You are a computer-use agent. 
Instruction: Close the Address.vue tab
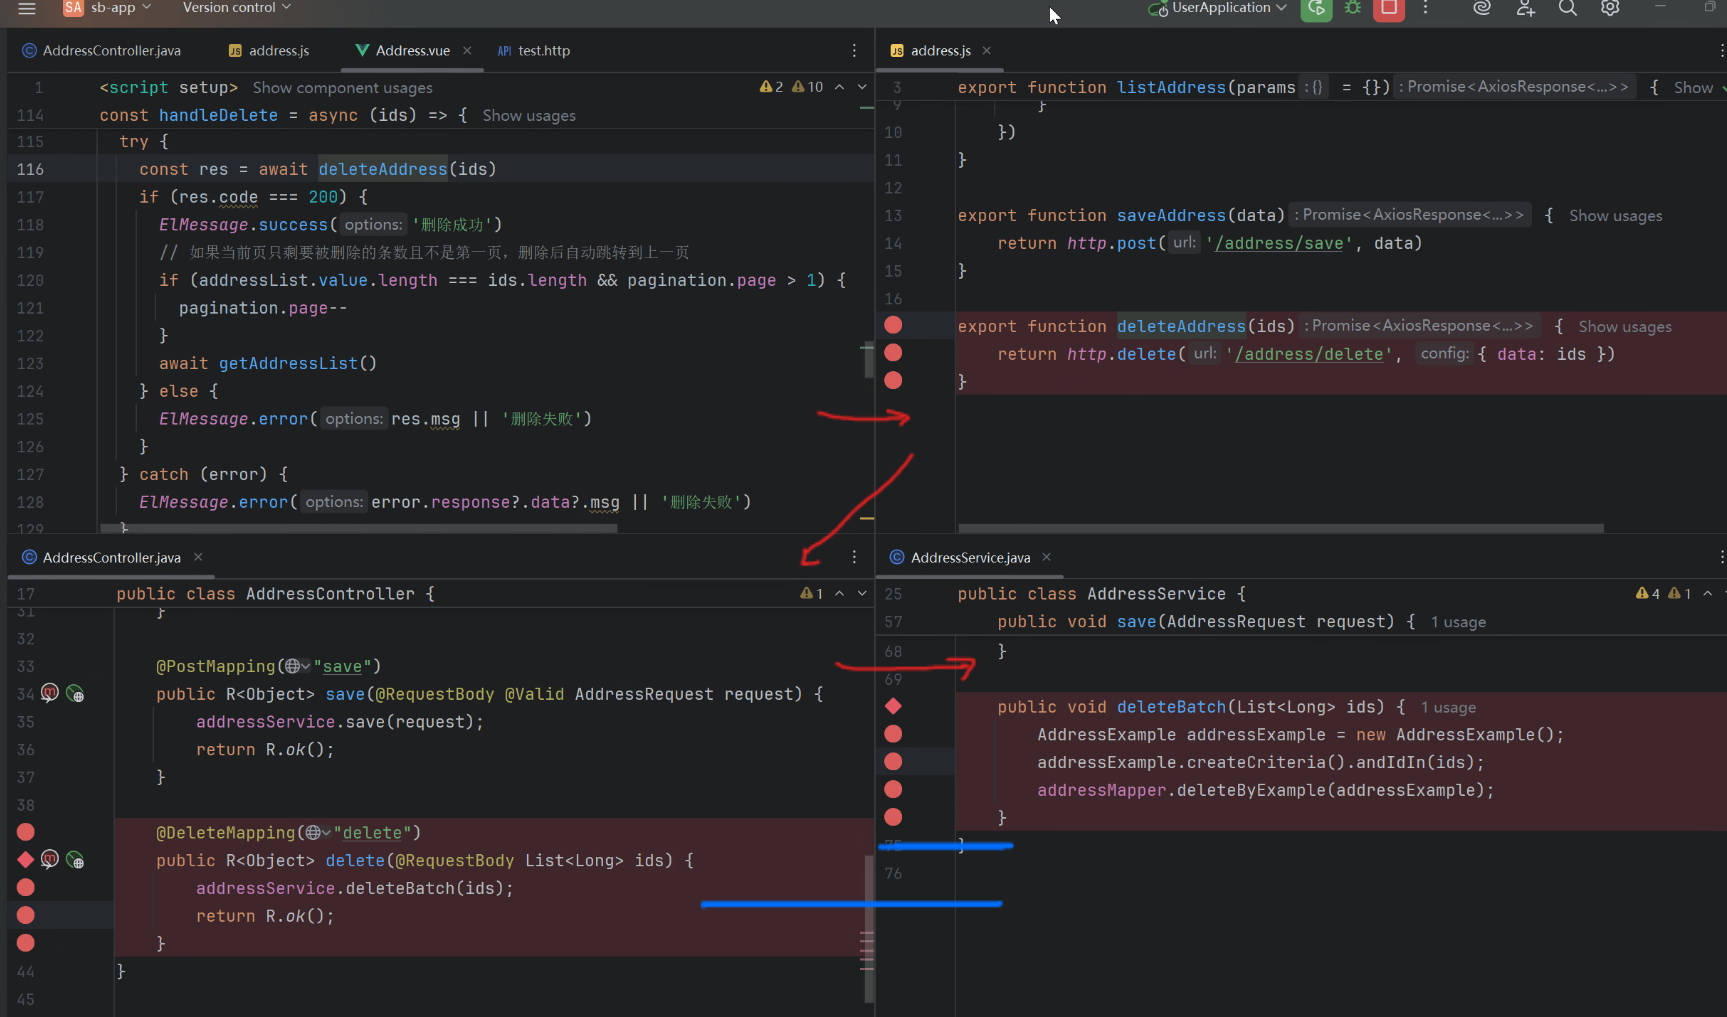click(x=467, y=50)
